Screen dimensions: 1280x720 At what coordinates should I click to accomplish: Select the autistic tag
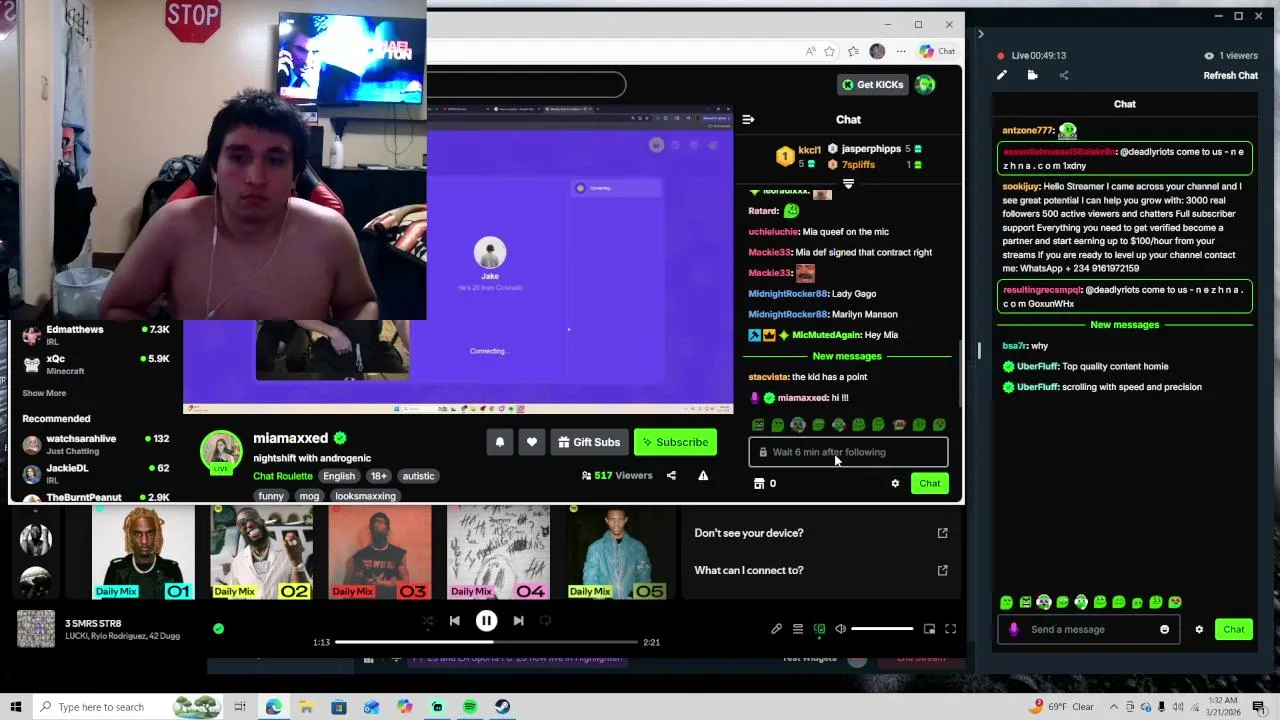(x=418, y=476)
